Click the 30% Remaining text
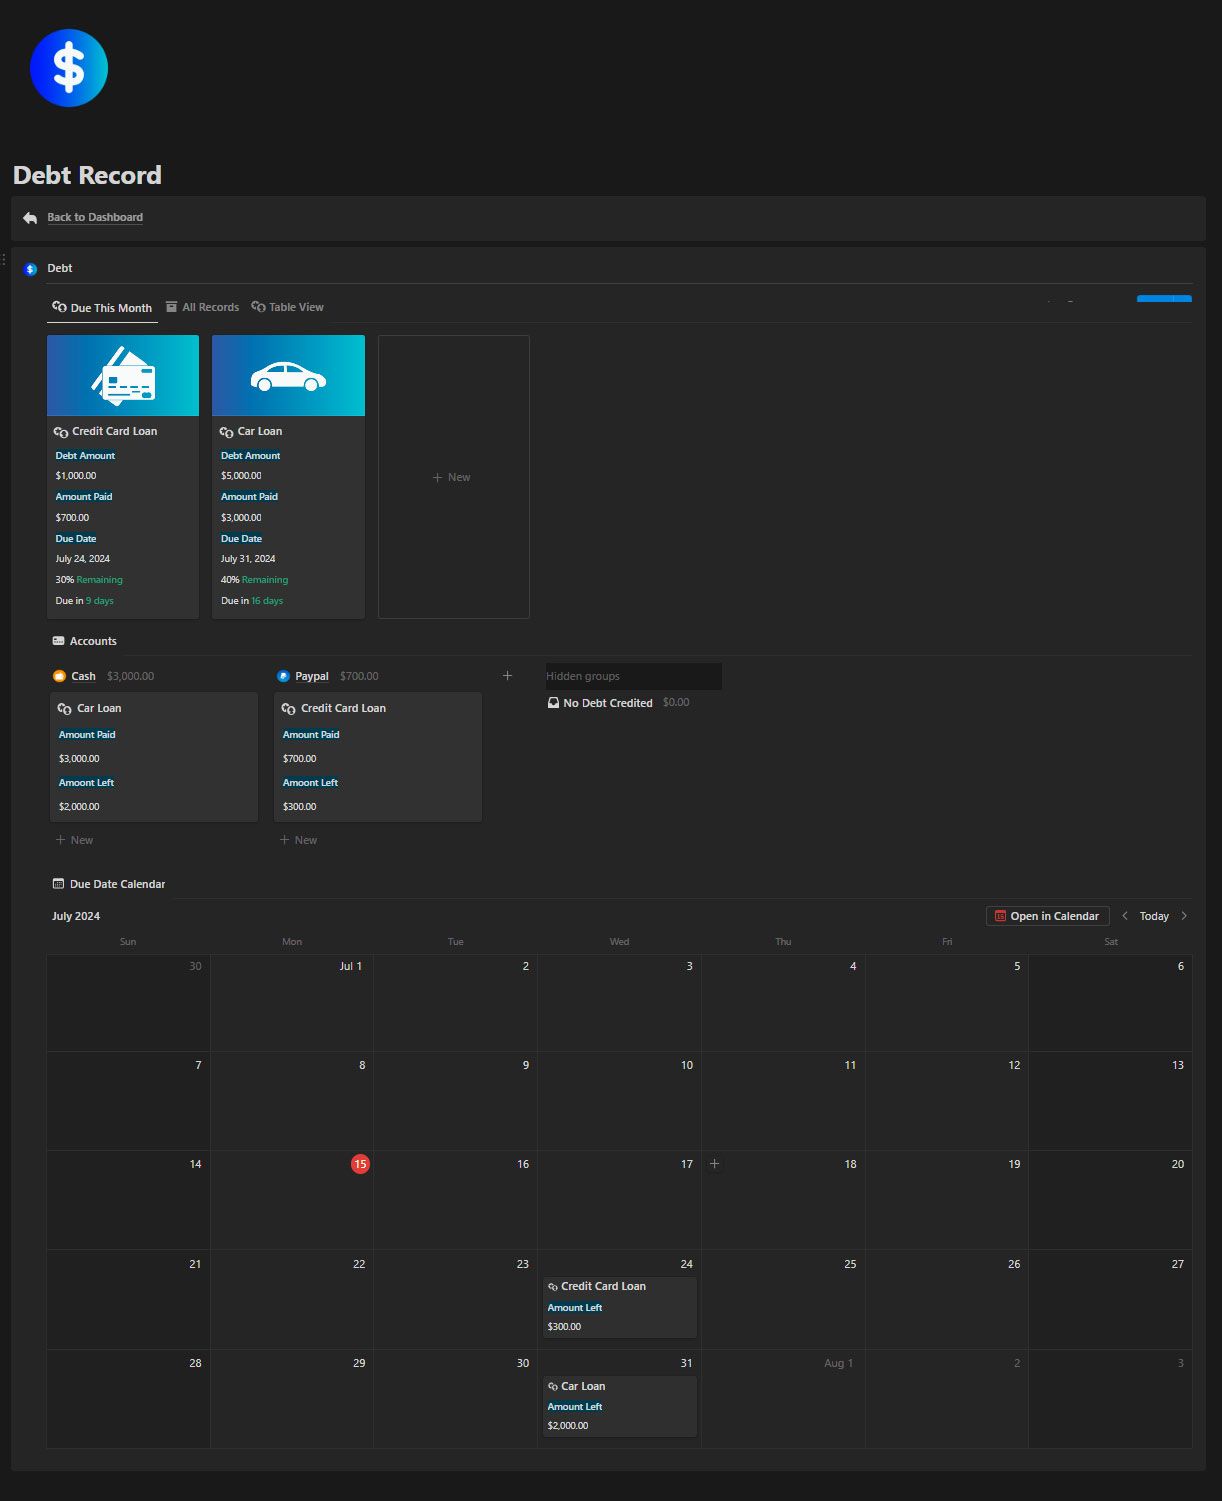Screen dimensions: 1222x1501 pyautogui.click(x=89, y=580)
